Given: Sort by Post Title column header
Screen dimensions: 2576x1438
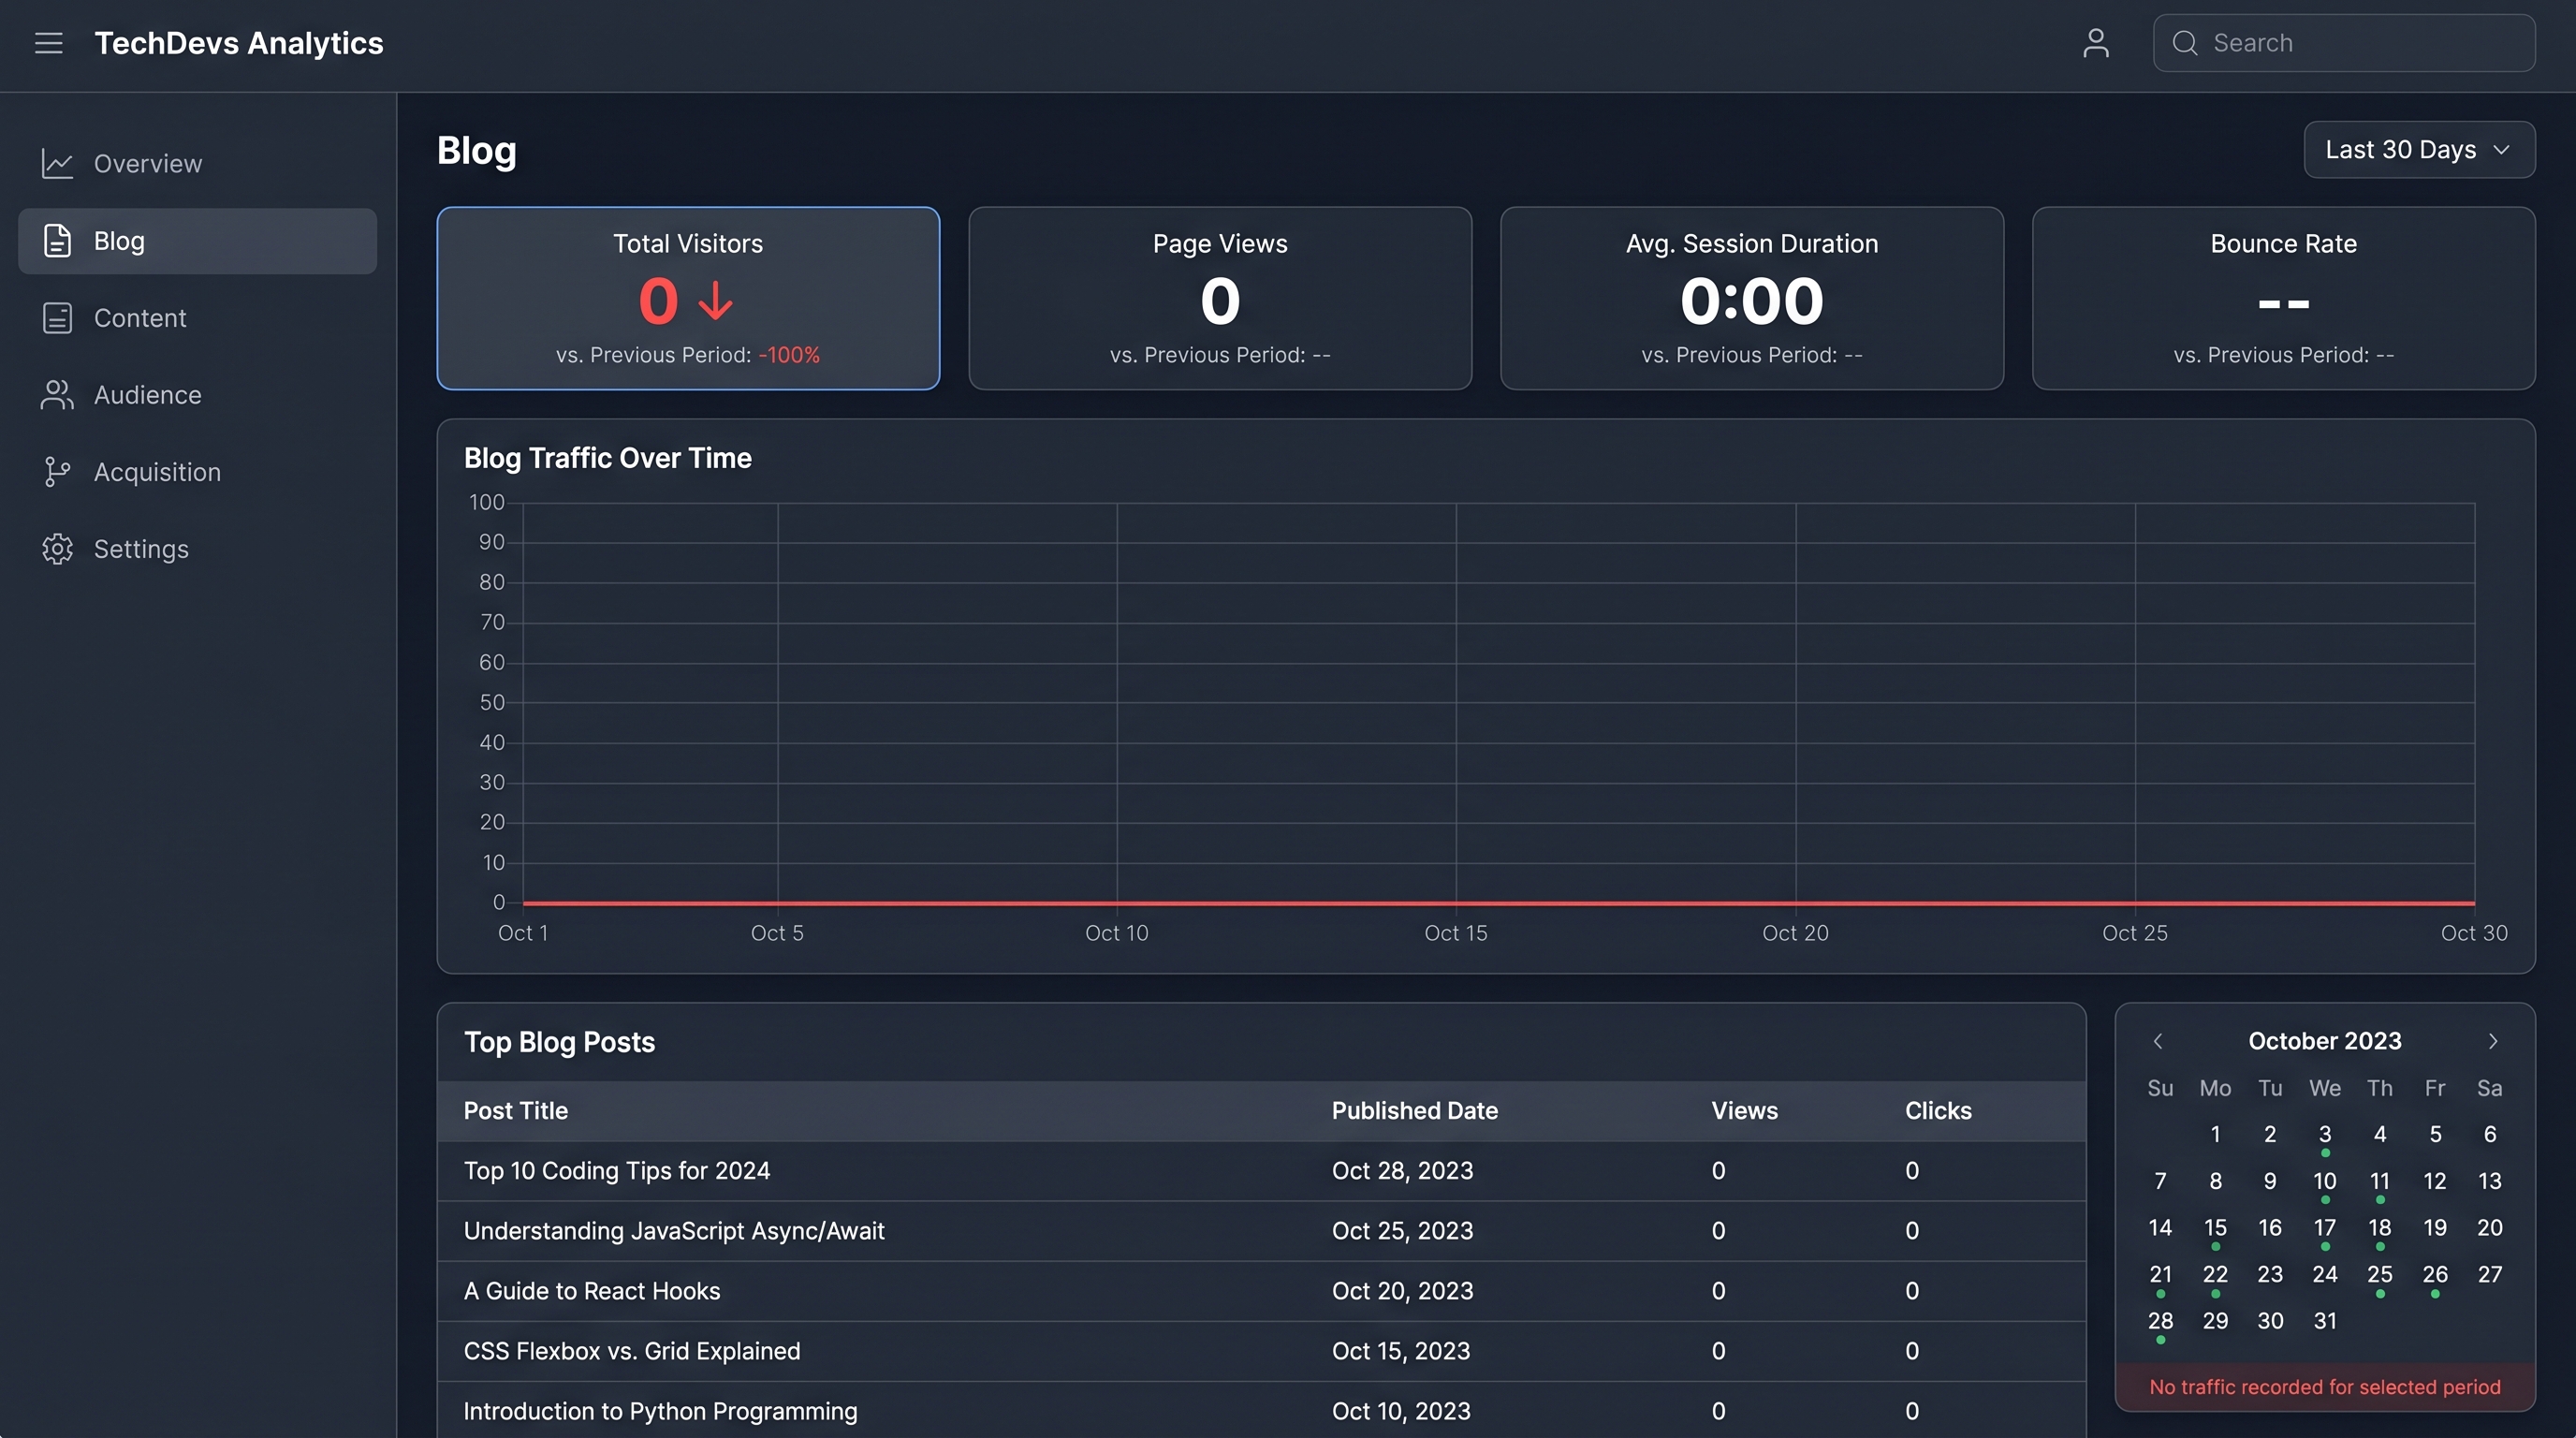Looking at the screenshot, I should tap(515, 1111).
